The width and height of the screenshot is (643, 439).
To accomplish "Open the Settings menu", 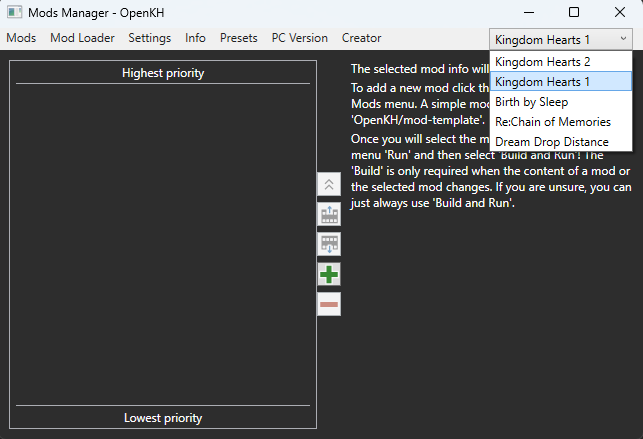I will click(150, 38).
